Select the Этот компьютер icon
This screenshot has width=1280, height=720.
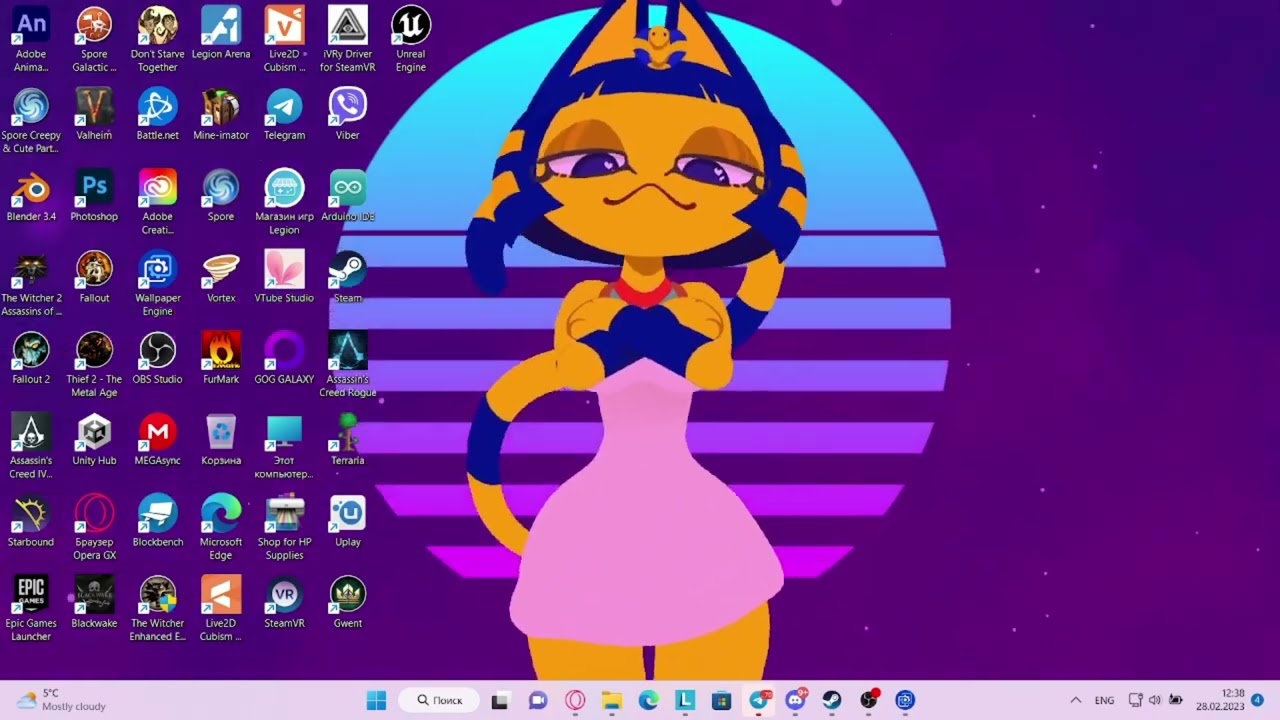click(x=284, y=447)
